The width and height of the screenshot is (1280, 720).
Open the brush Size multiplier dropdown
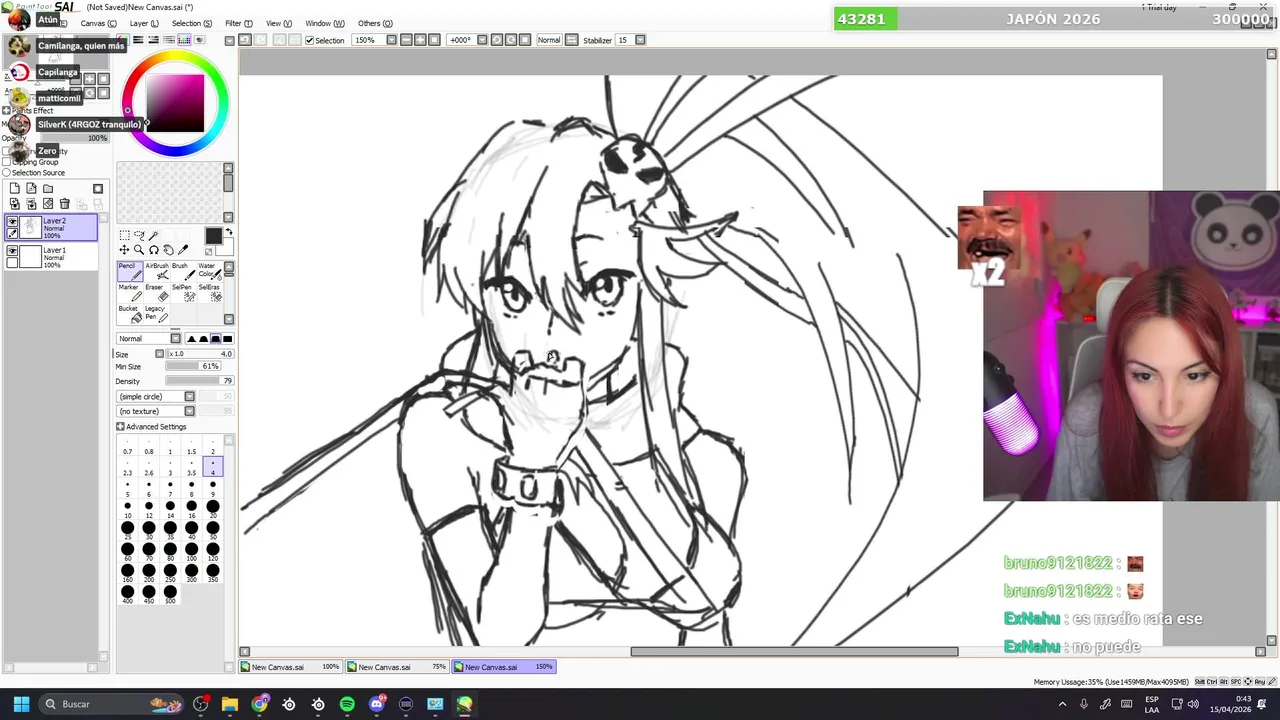(x=159, y=354)
